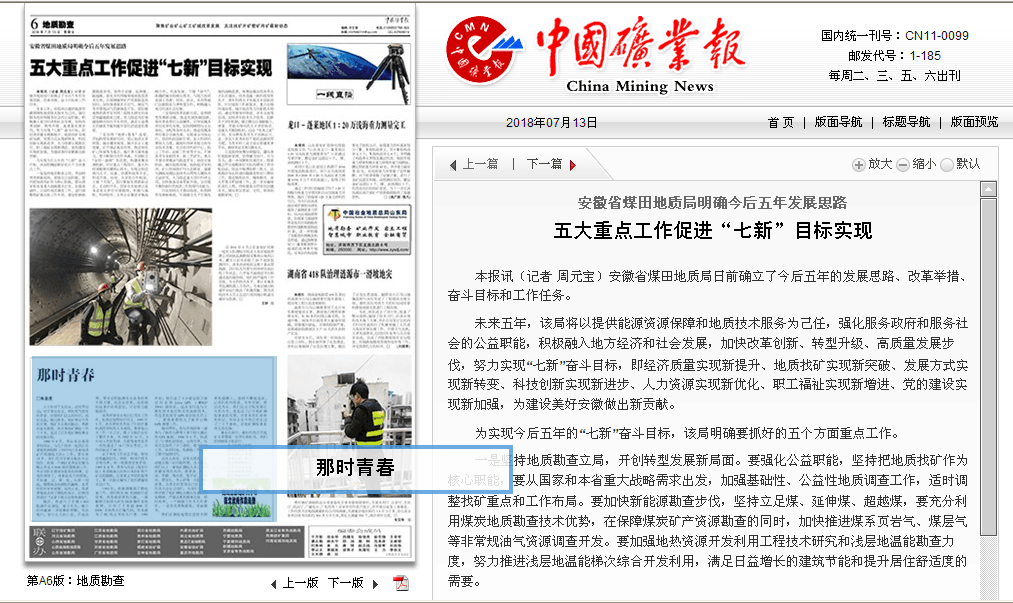Screen dimensions: 1013x603
Task: Click the 缩小 zoom-out minus icon
Action: pyautogui.click(x=903, y=164)
